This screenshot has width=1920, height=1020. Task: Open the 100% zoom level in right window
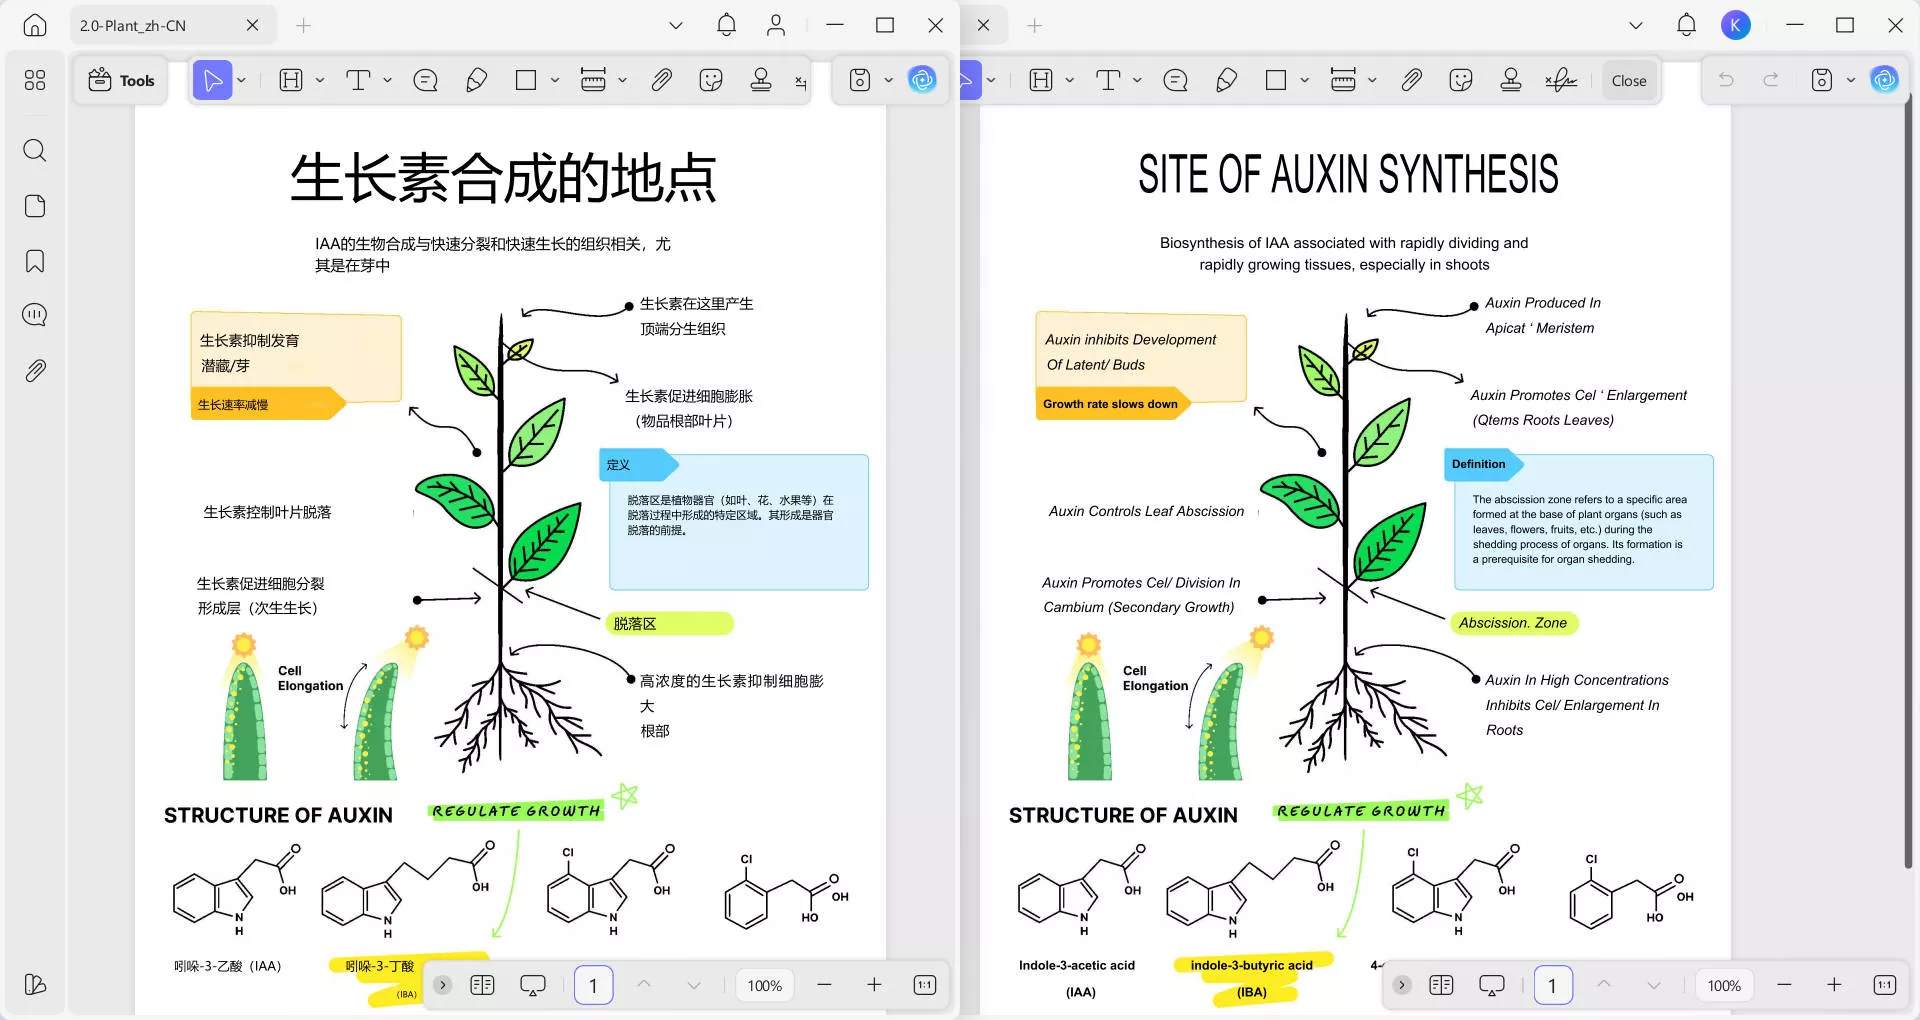point(1724,986)
